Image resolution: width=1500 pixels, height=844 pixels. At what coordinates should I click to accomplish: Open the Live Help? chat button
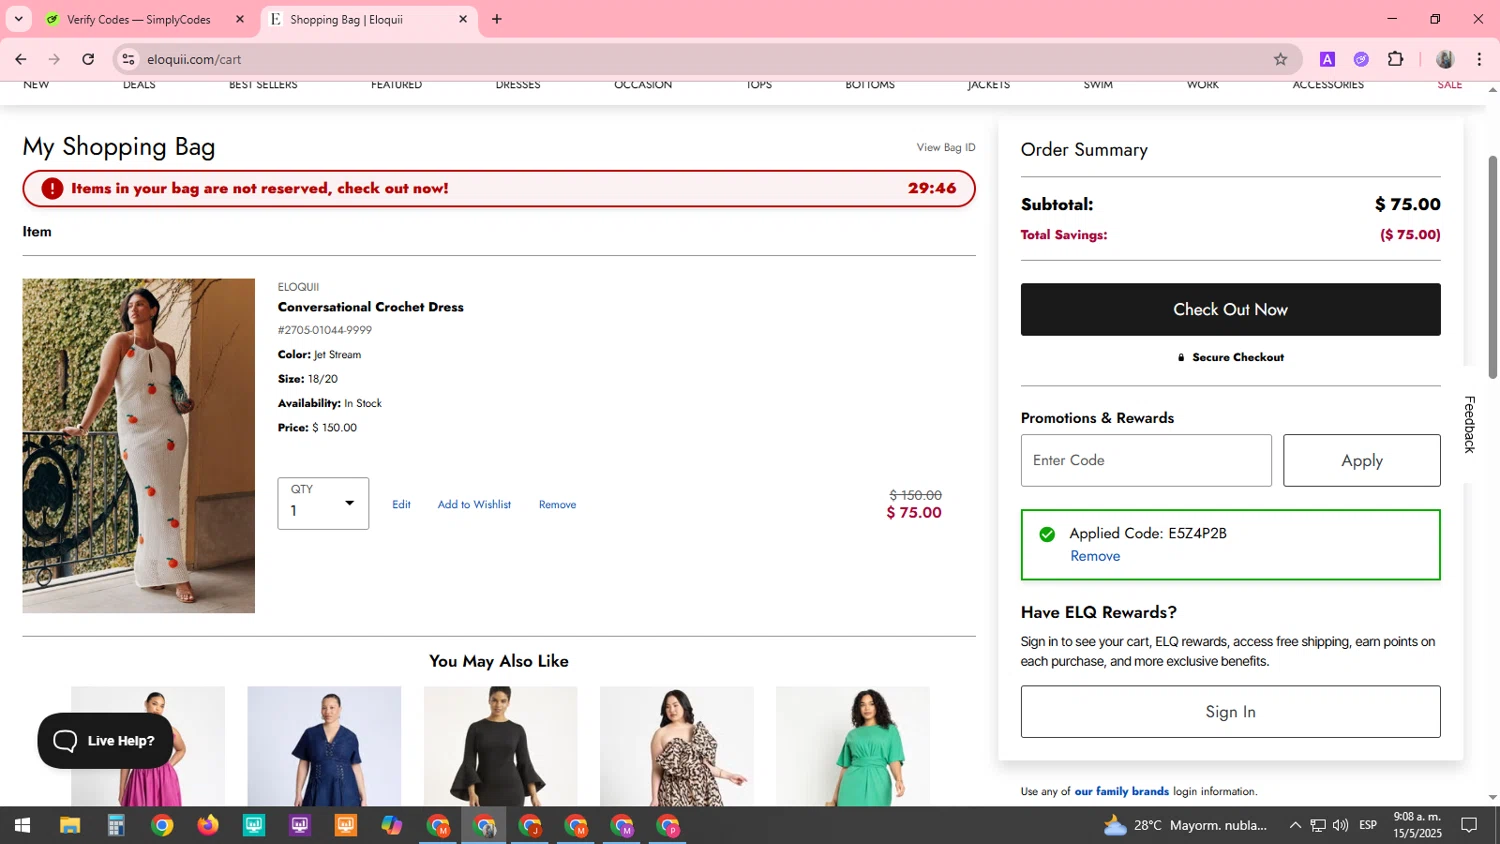coord(105,741)
